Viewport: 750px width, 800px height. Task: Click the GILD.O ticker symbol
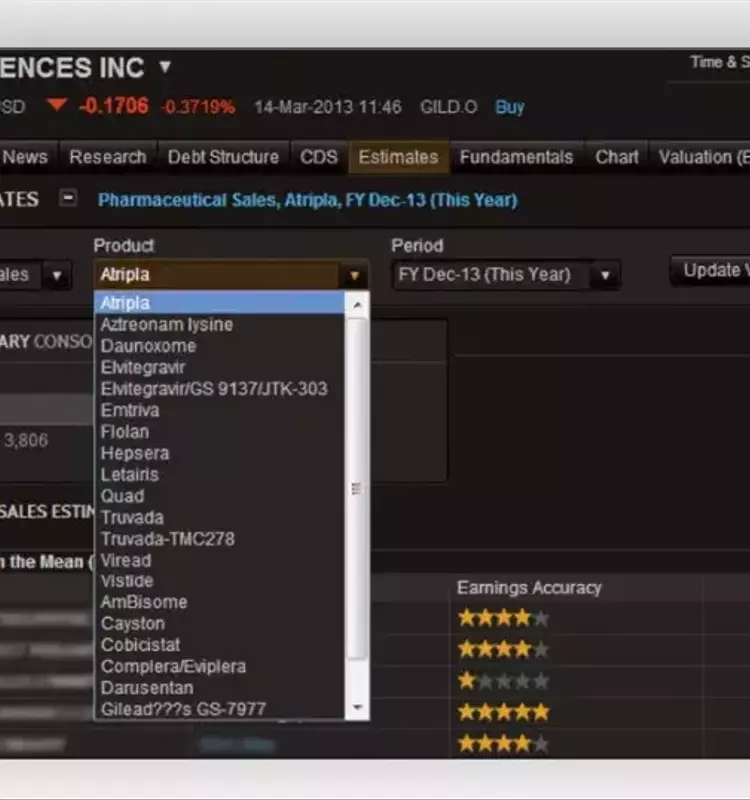pos(448,107)
